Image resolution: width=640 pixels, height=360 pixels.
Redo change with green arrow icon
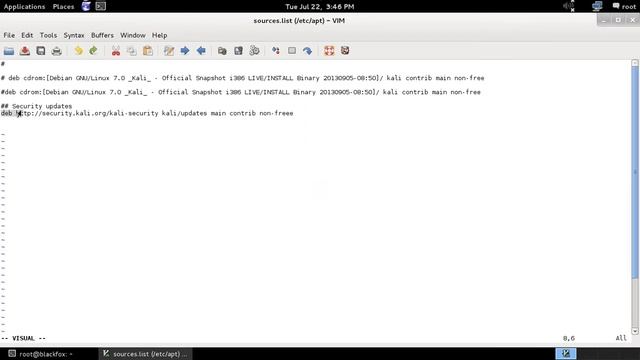tap(93, 51)
